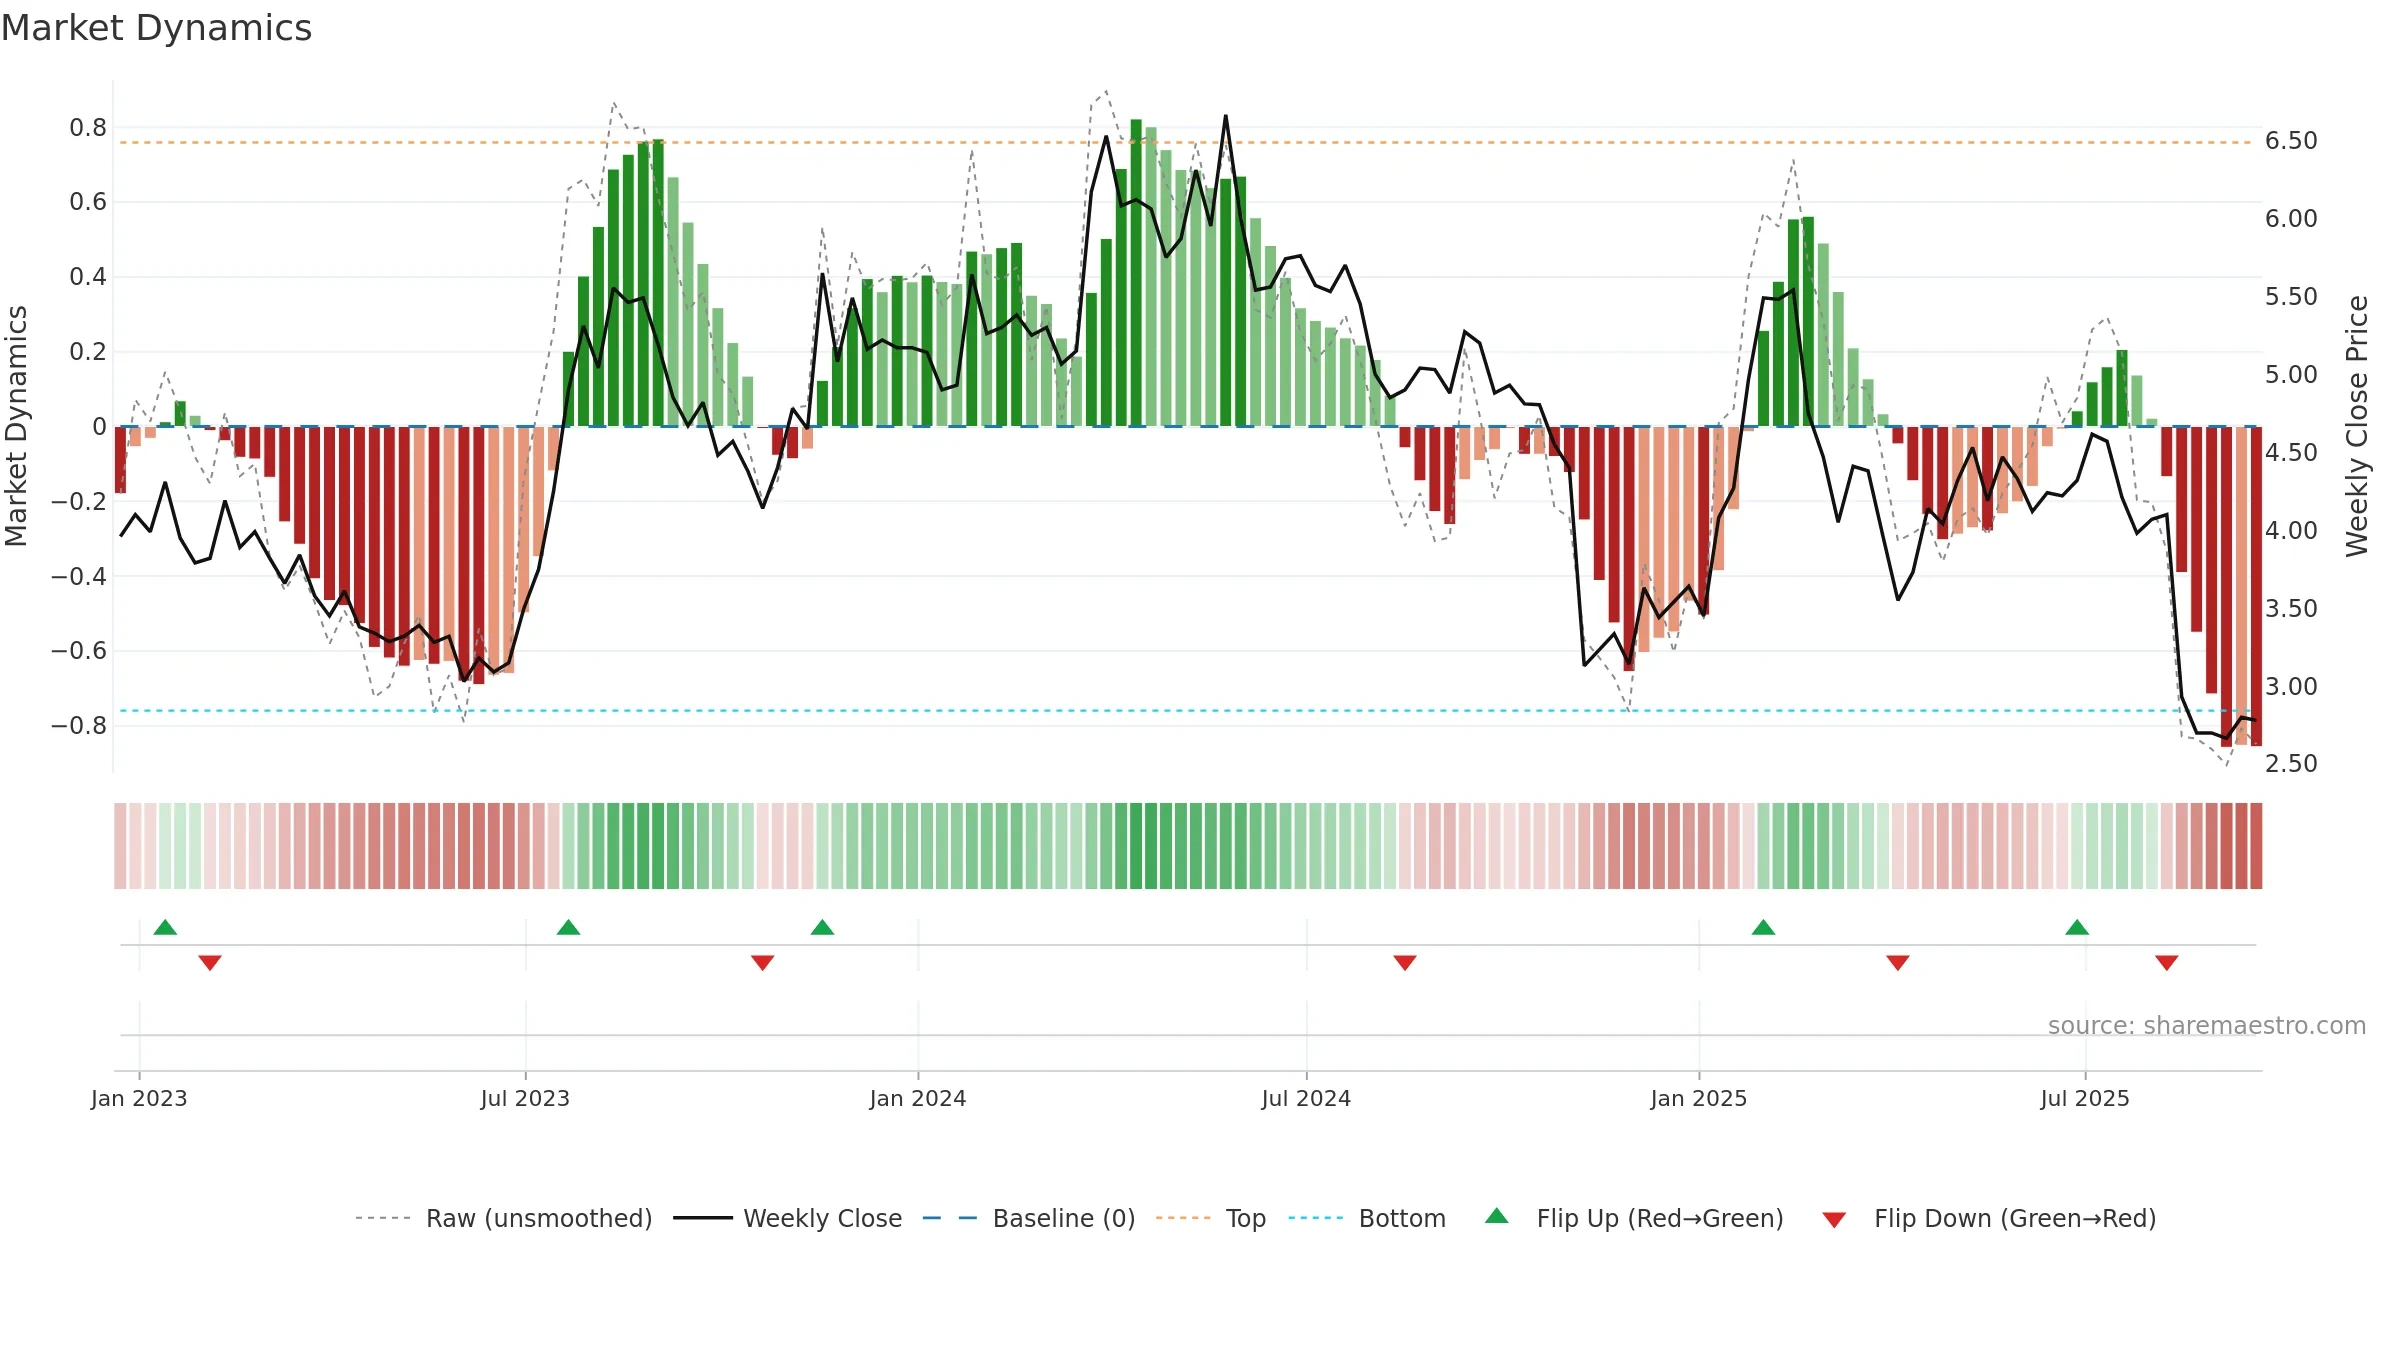The height and width of the screenshot is (1350, 2400).
Task: Toggle the Bottom legend entry
Action: pos(1367,1218)
